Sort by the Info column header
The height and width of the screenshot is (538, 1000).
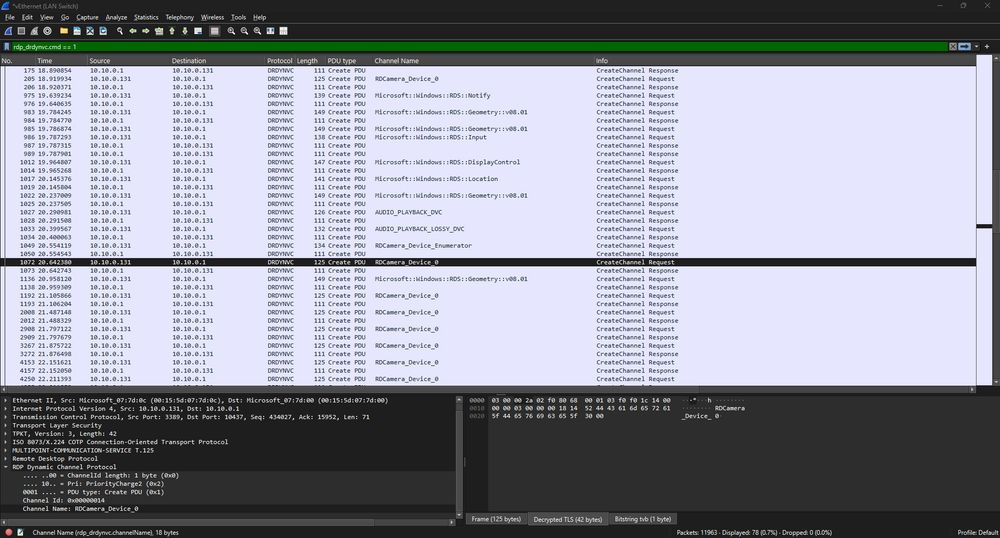tap(784, 61)
